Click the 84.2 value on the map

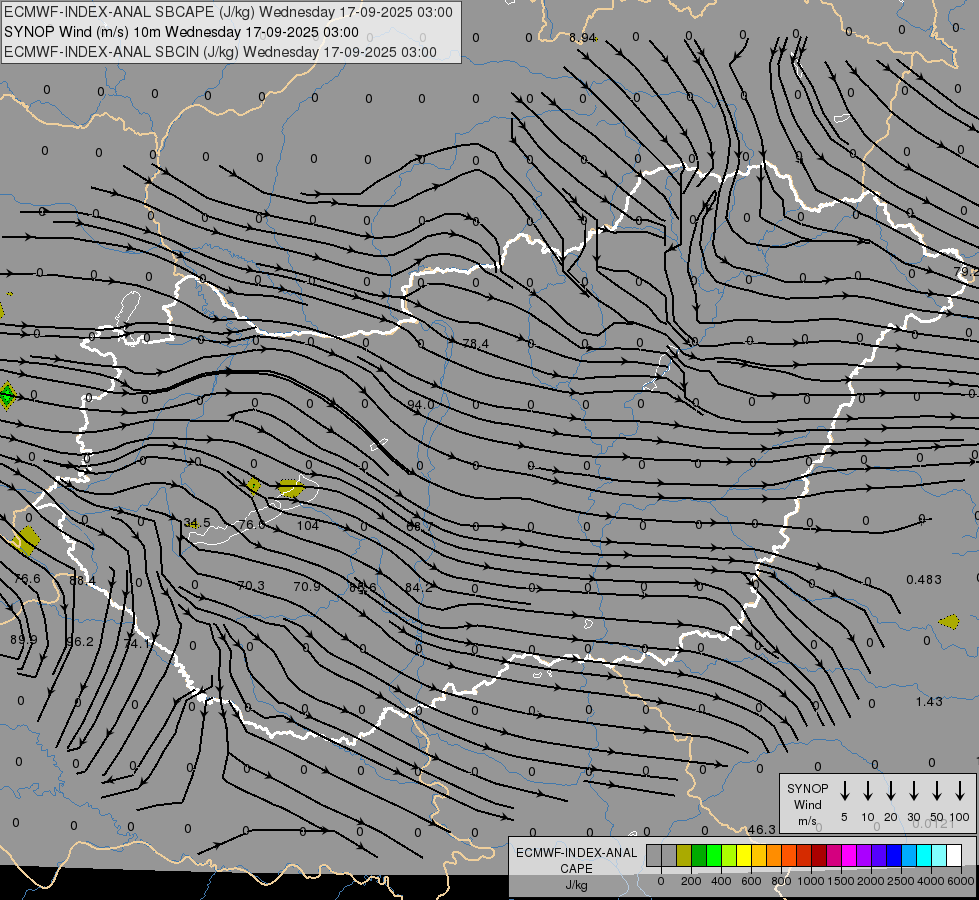coord(418,588)
